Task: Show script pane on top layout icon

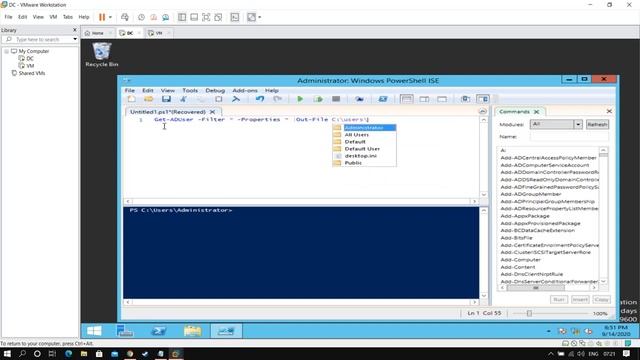Action: click(407, 99)
